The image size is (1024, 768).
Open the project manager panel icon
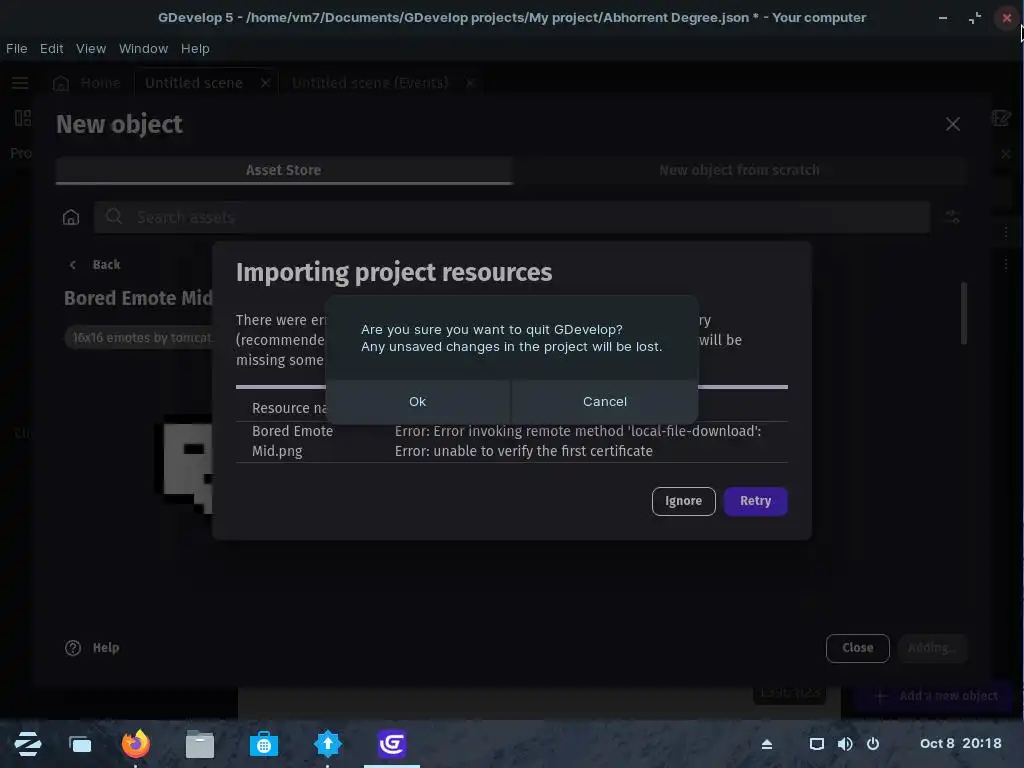[x=23, y=118]
